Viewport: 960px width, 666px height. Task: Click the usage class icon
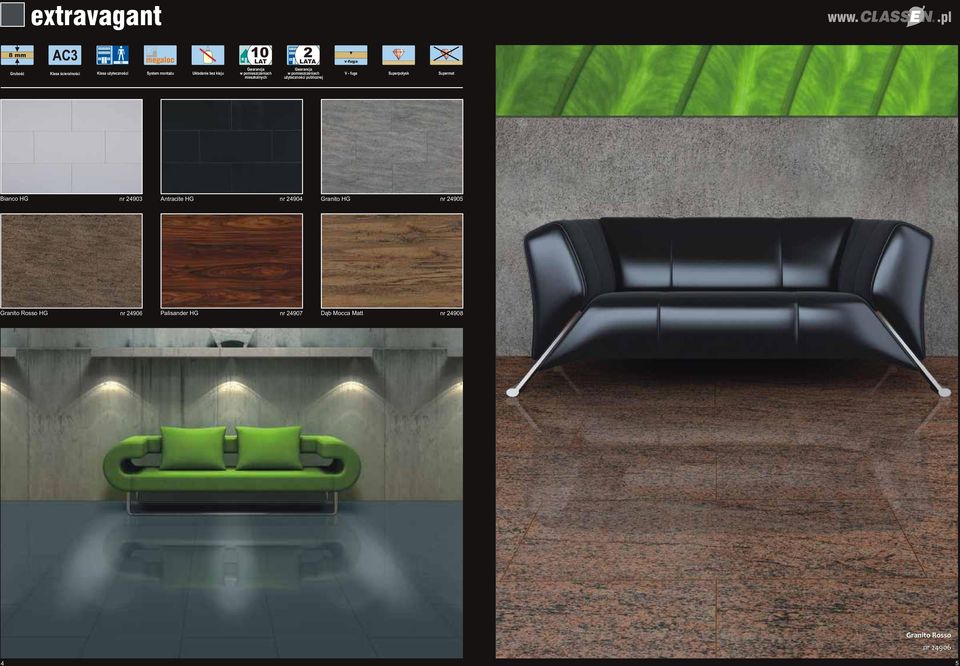113,55
